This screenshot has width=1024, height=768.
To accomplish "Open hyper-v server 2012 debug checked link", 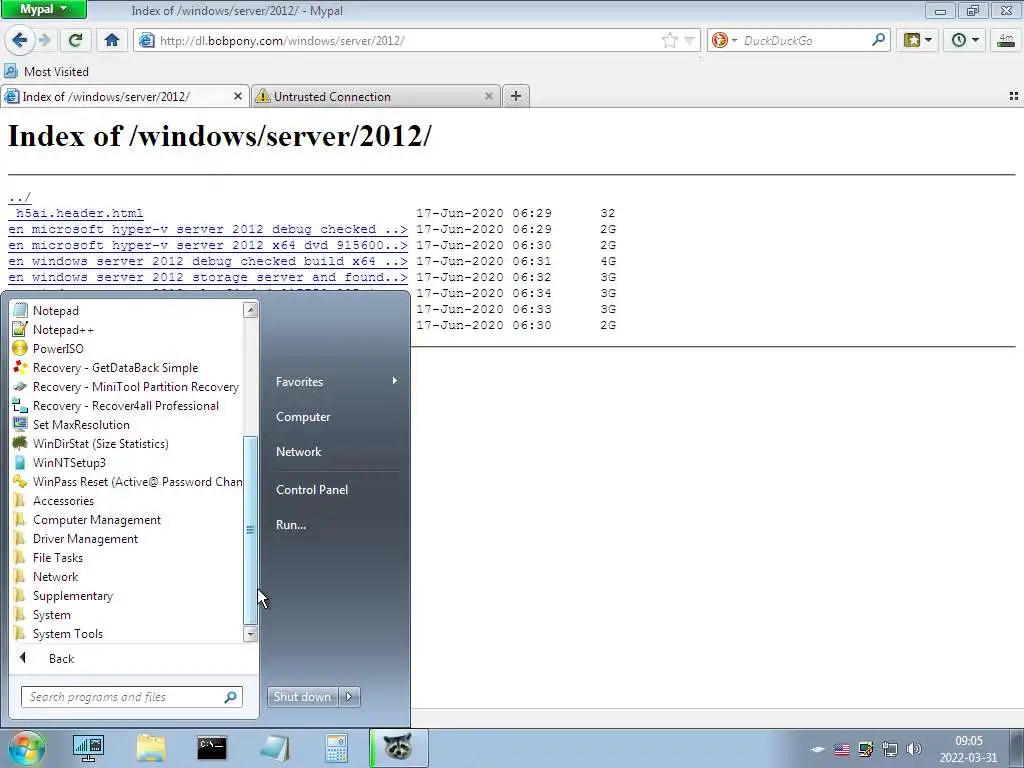I will tap(208, 229).
